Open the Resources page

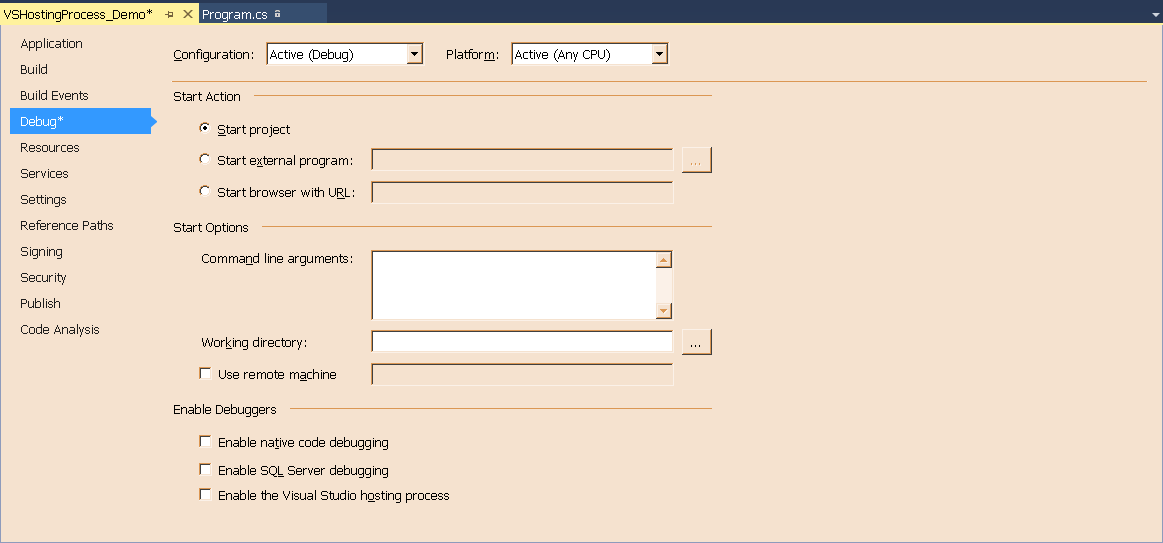pos(50,148)
